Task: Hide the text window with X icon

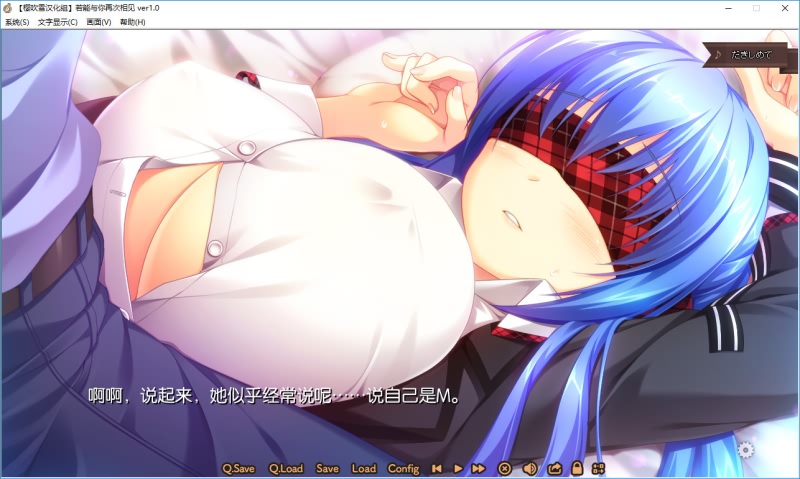Action: point(505,468)
